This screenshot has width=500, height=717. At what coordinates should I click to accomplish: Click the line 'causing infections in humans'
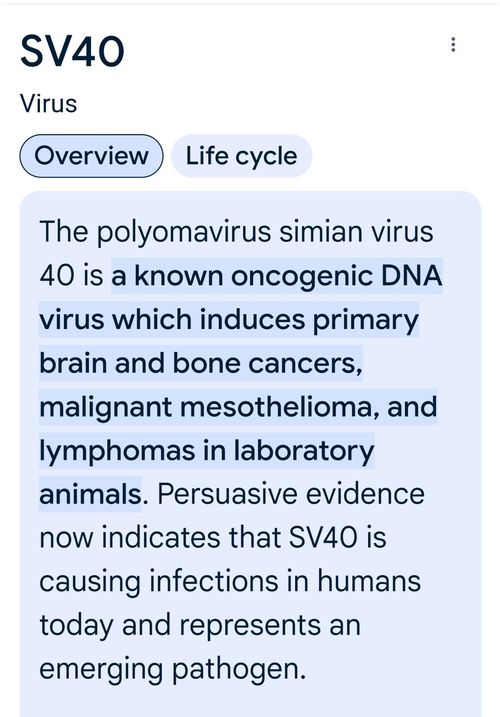[230, 582]
